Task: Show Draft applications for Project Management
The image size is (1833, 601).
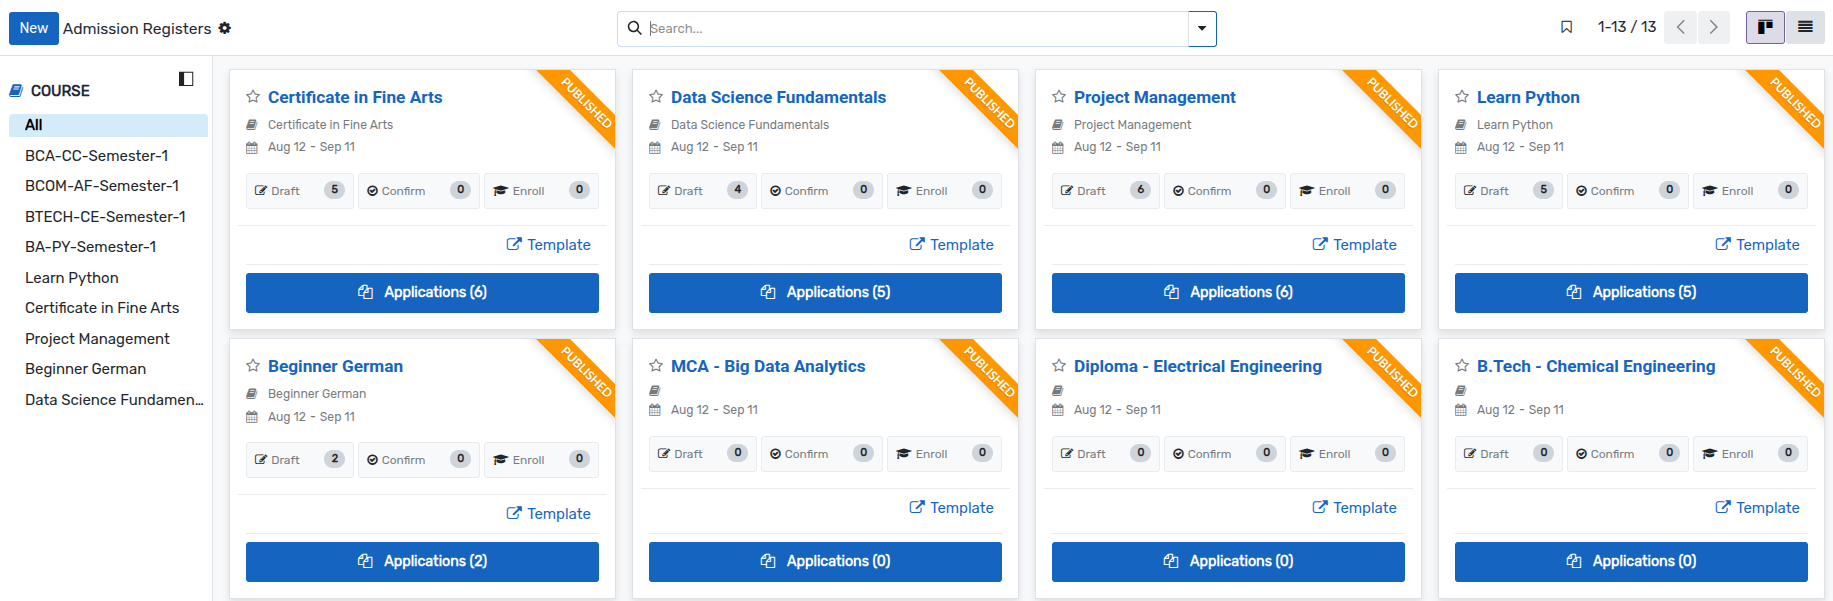Action: click(1106, 190)
